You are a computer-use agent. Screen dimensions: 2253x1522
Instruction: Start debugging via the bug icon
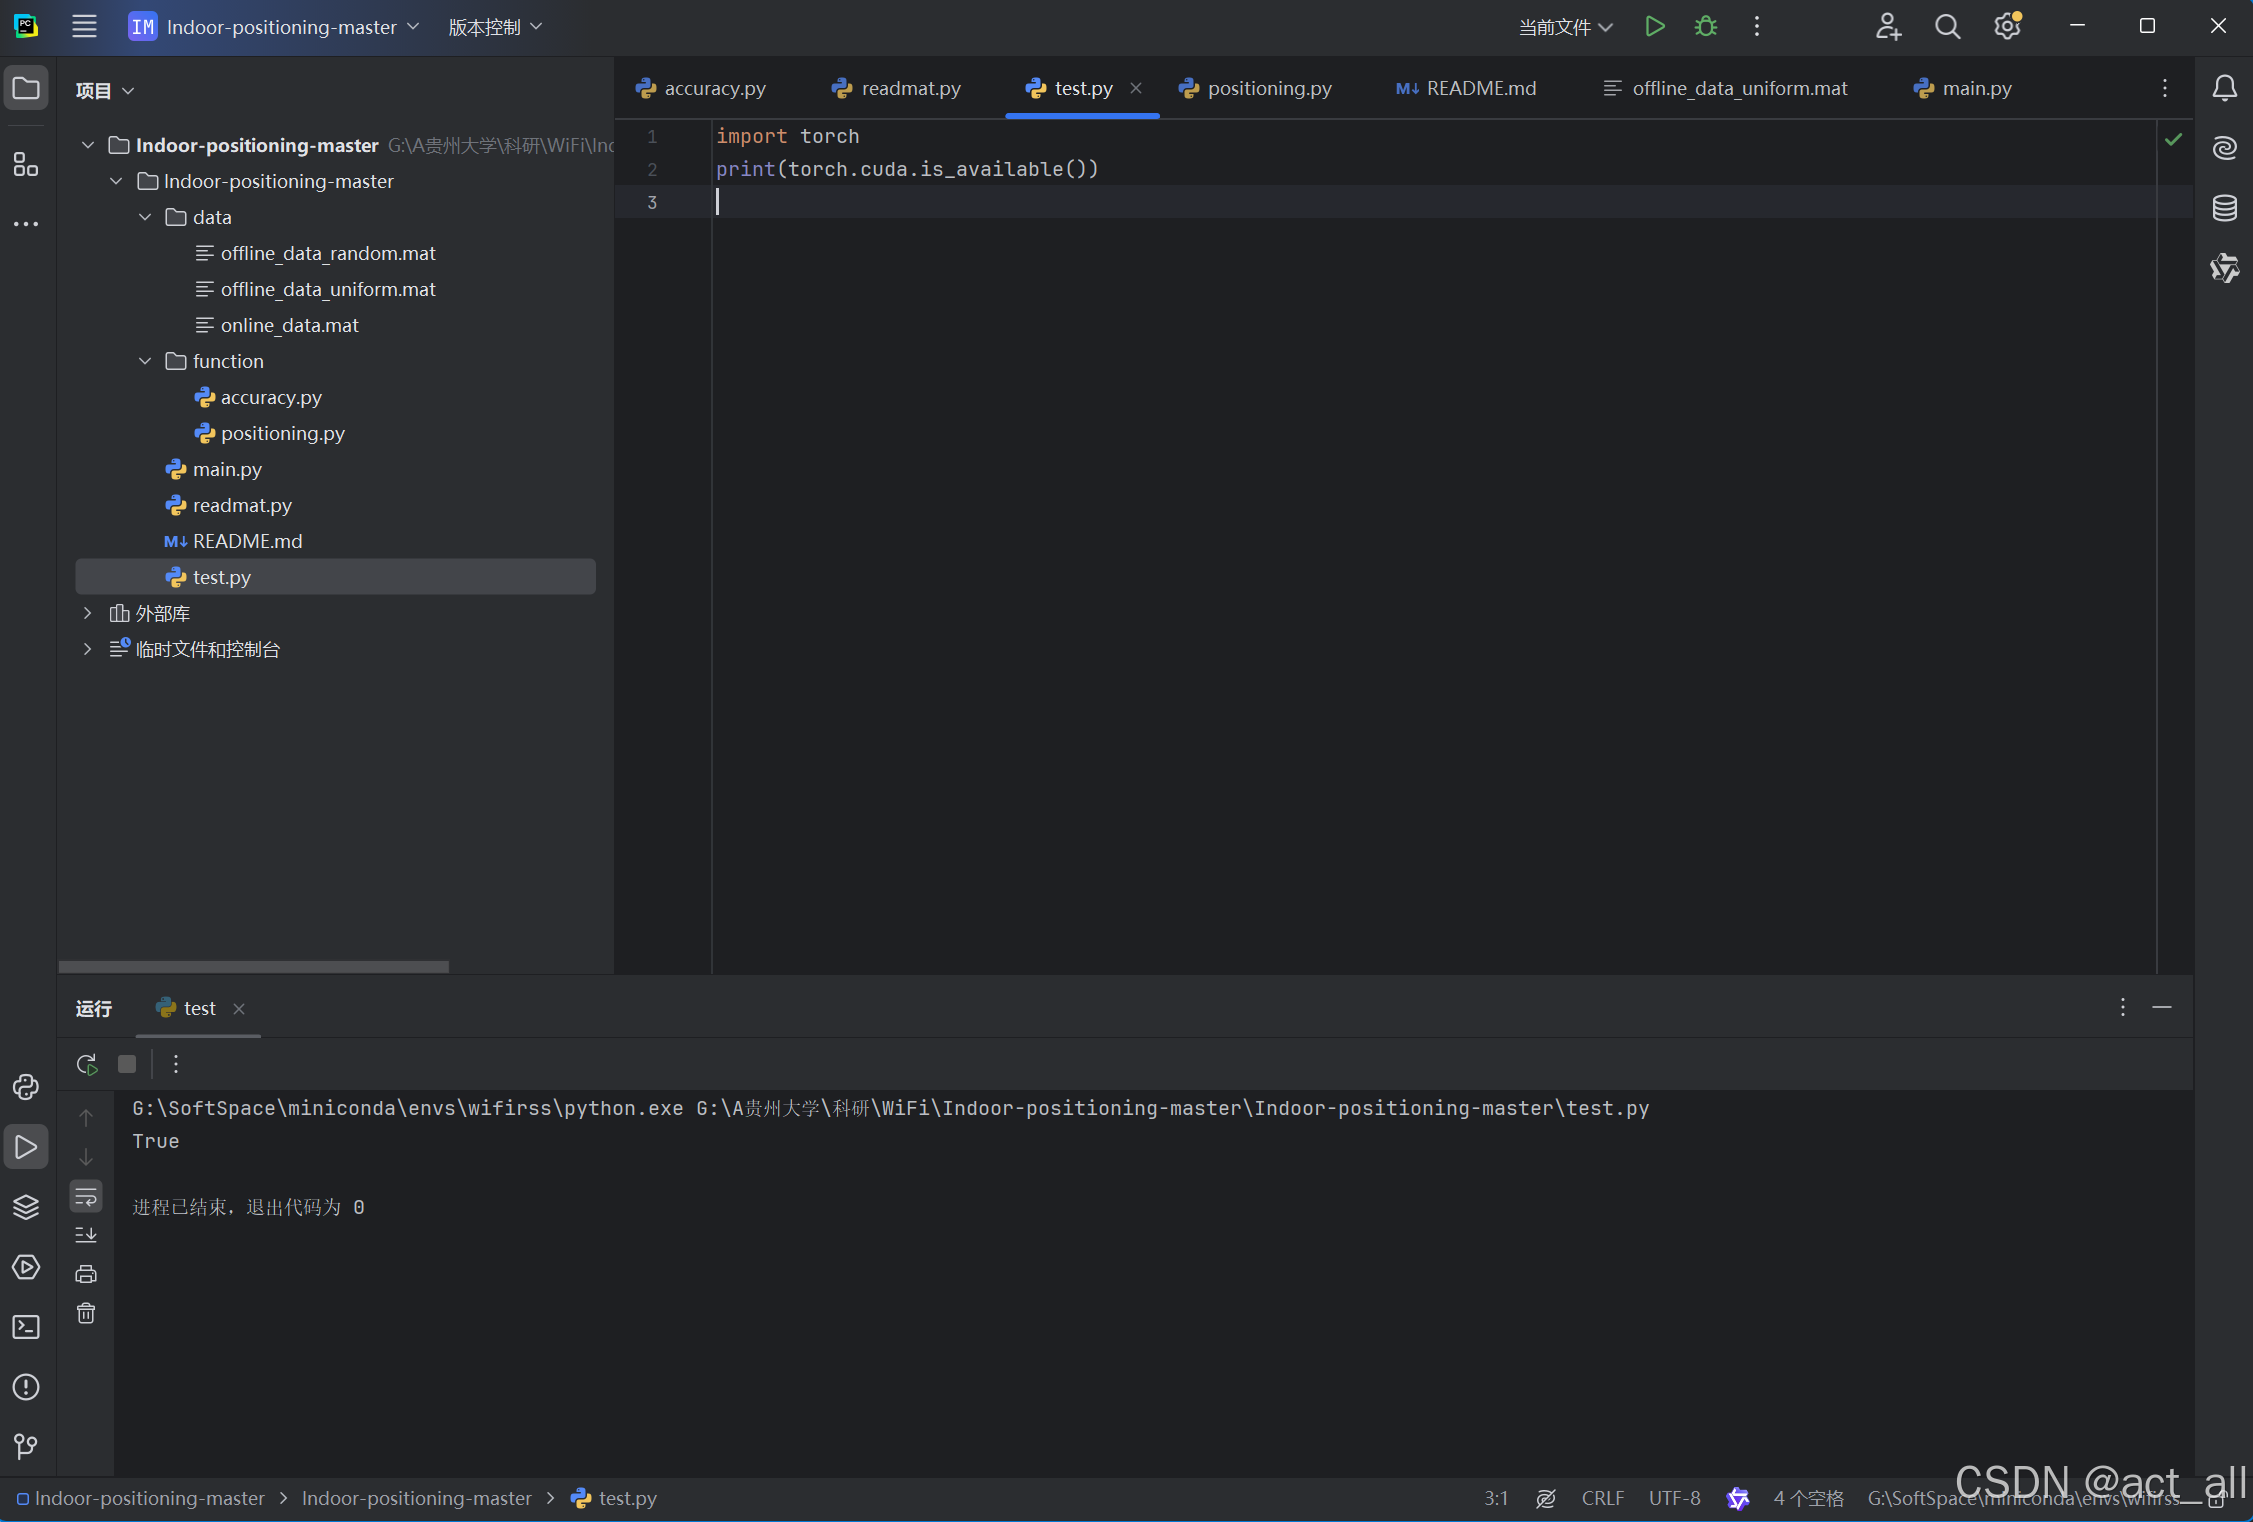tap(1706, 26)
